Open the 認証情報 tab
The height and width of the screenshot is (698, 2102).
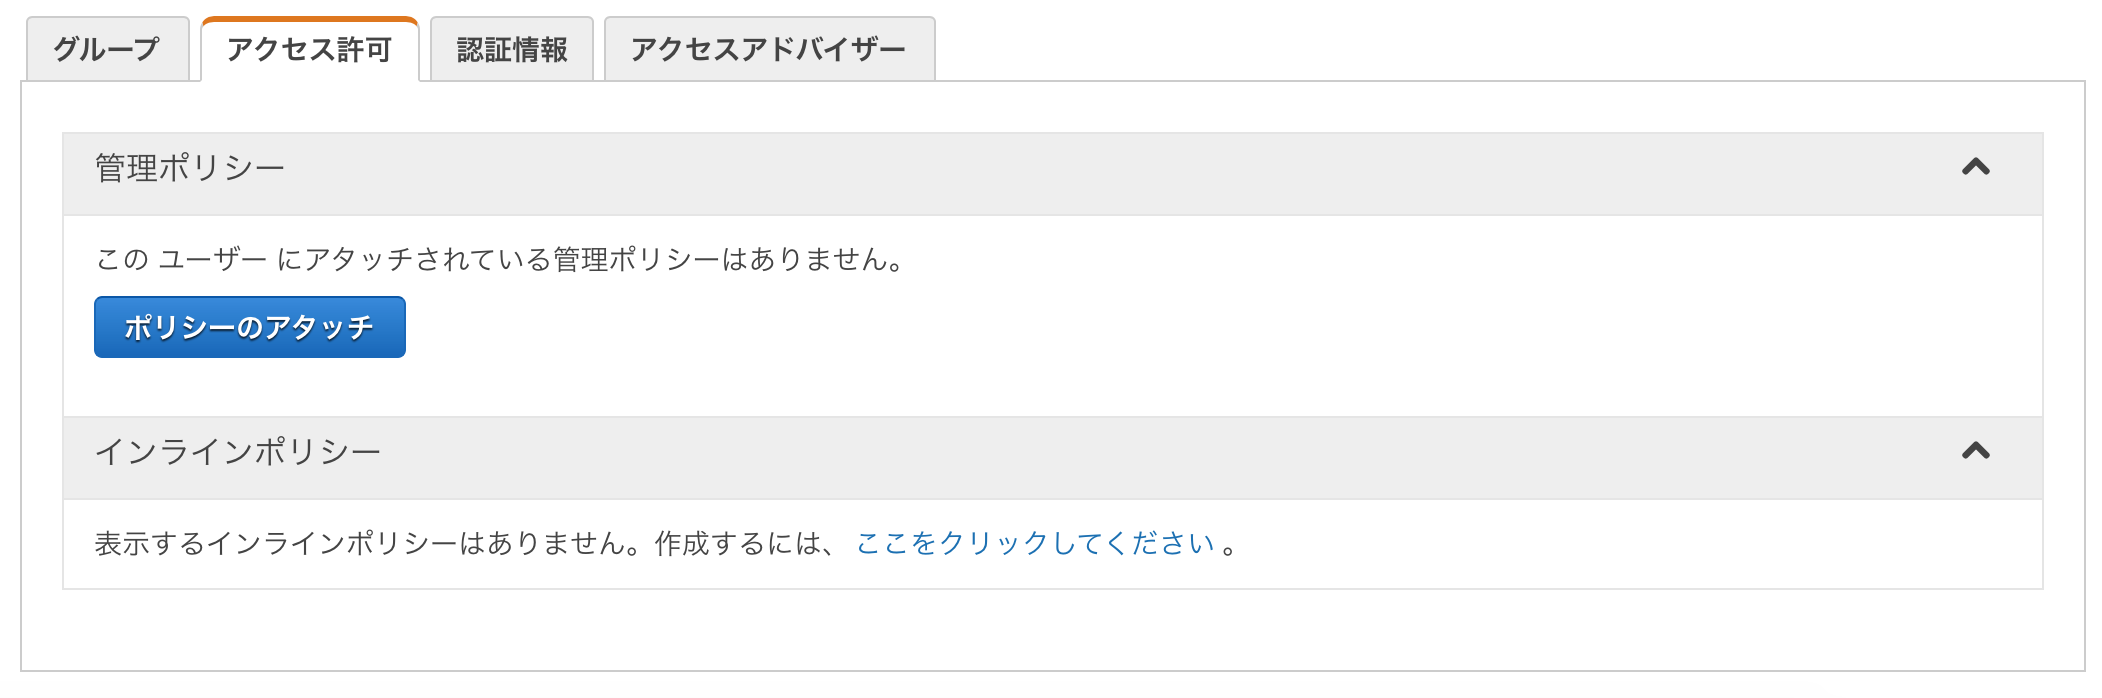512,45
